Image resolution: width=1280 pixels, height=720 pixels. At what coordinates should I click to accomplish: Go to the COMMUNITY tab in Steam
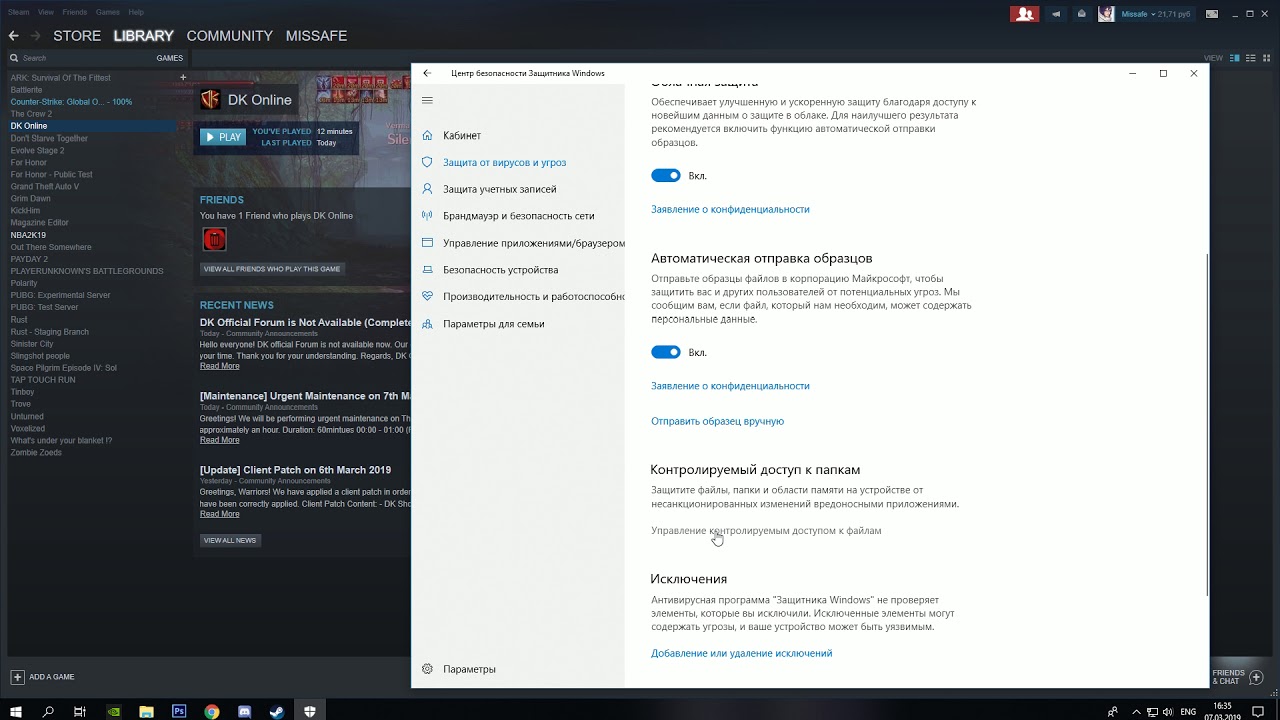pyautogui.click(x=230, y=36)
